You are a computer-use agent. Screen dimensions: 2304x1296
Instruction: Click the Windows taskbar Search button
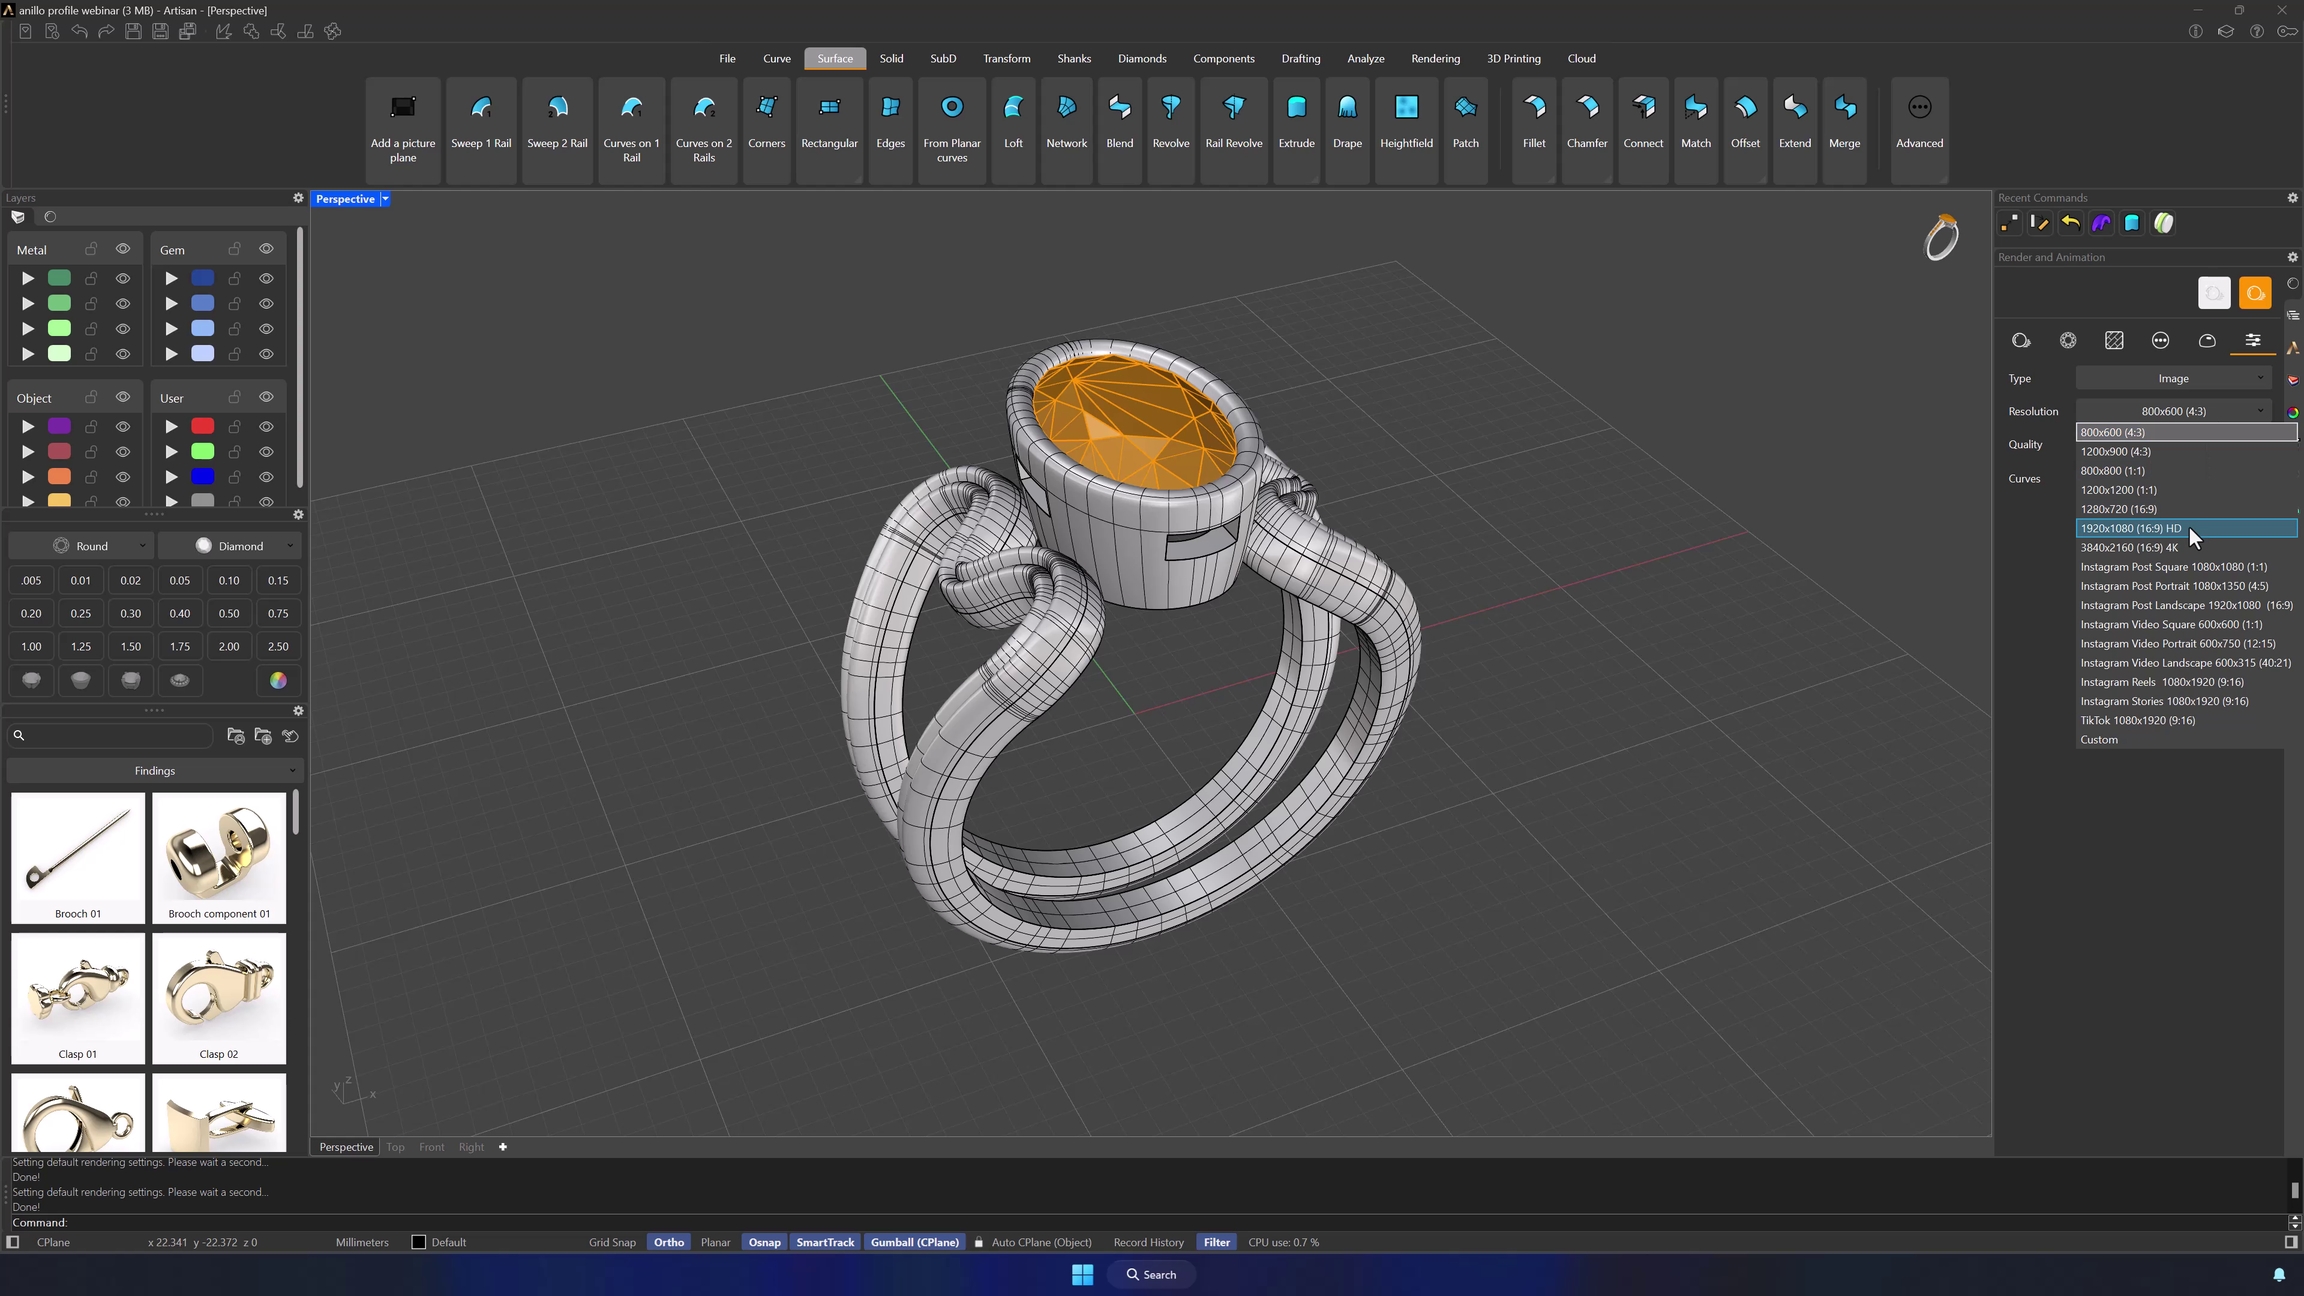pos(1150,1274)
